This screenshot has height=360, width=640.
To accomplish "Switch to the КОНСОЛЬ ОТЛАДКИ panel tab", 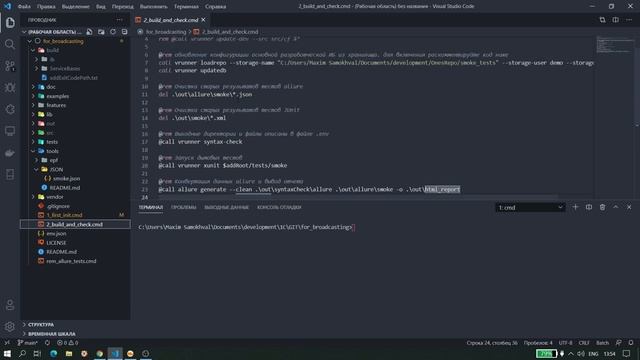I will (279, 207).
